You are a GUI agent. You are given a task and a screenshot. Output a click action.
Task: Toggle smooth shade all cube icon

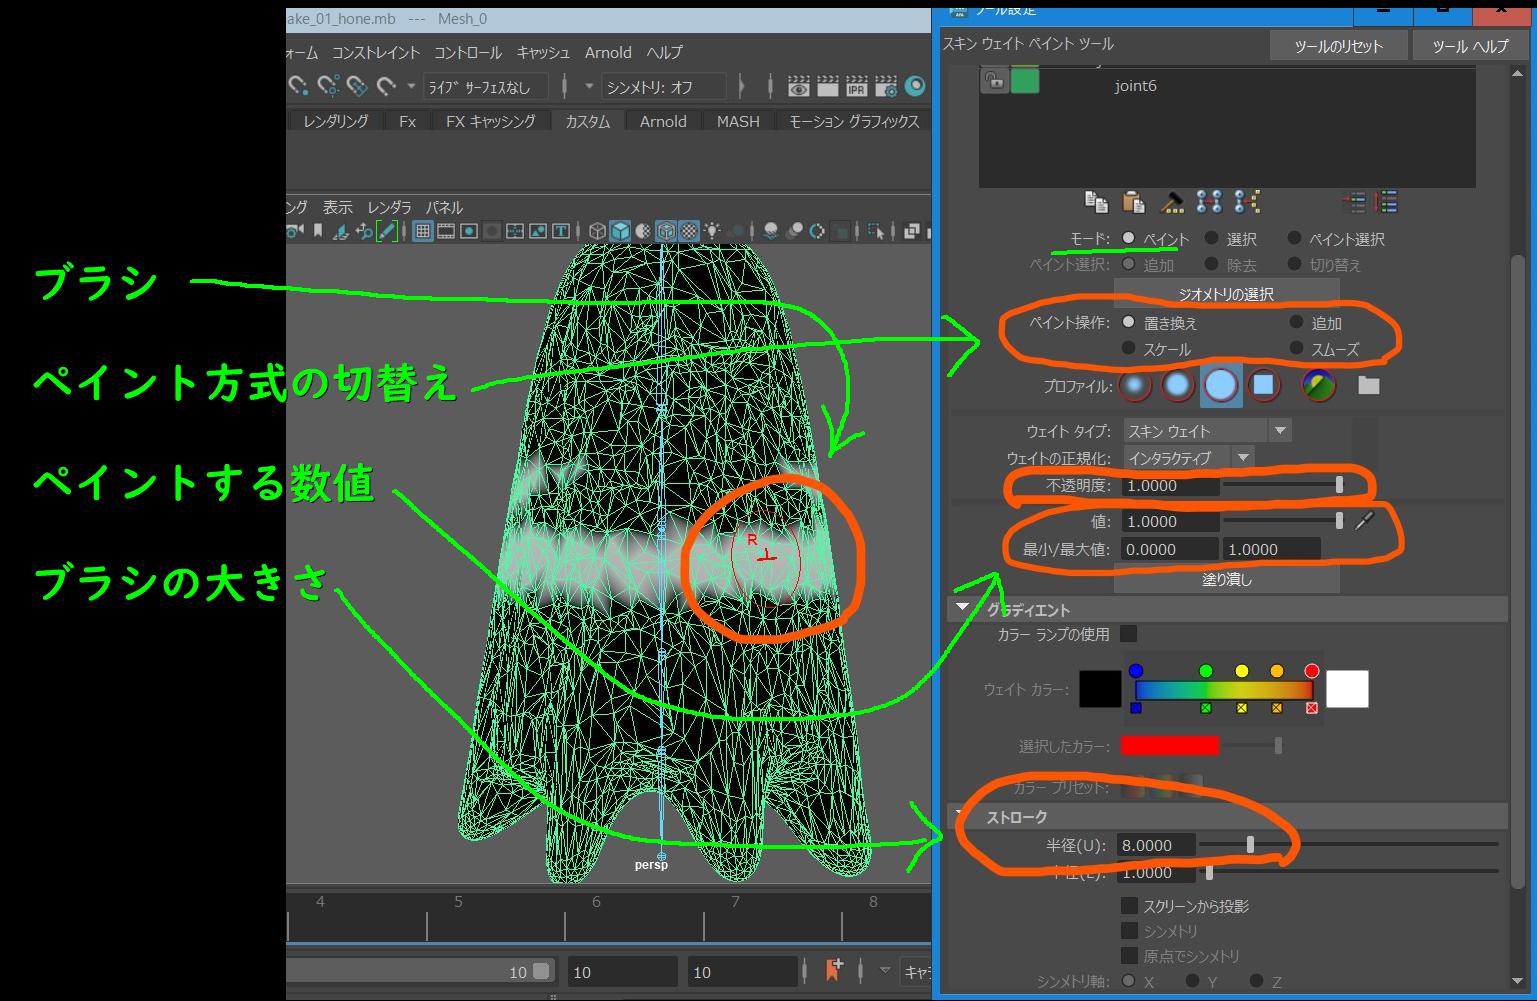[620, 231]
